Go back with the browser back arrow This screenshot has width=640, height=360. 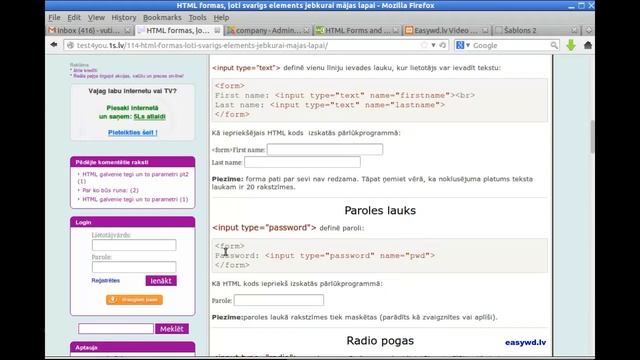click(x=54, y=45)
